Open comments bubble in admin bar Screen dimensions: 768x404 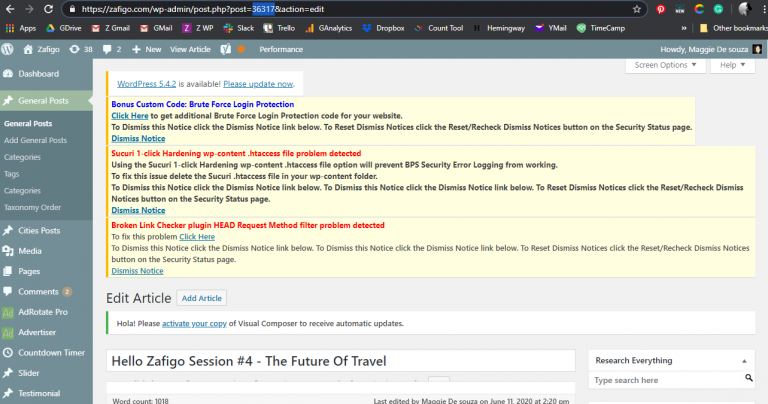112,49
